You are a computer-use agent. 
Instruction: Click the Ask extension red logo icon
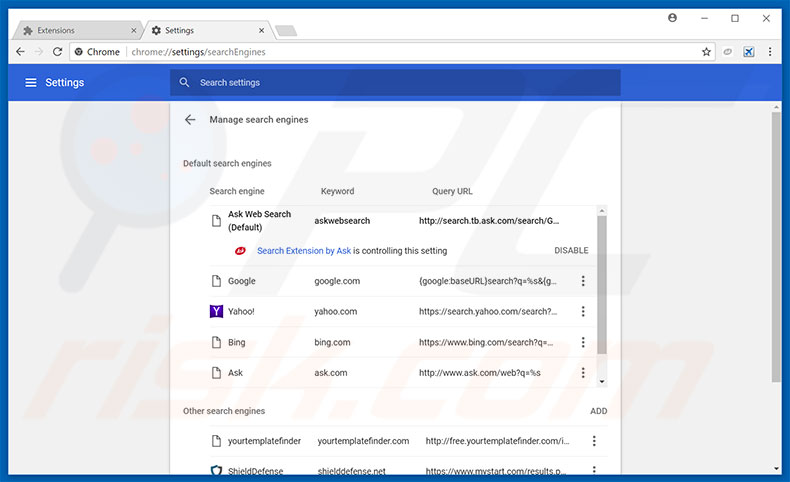[240, 250]
